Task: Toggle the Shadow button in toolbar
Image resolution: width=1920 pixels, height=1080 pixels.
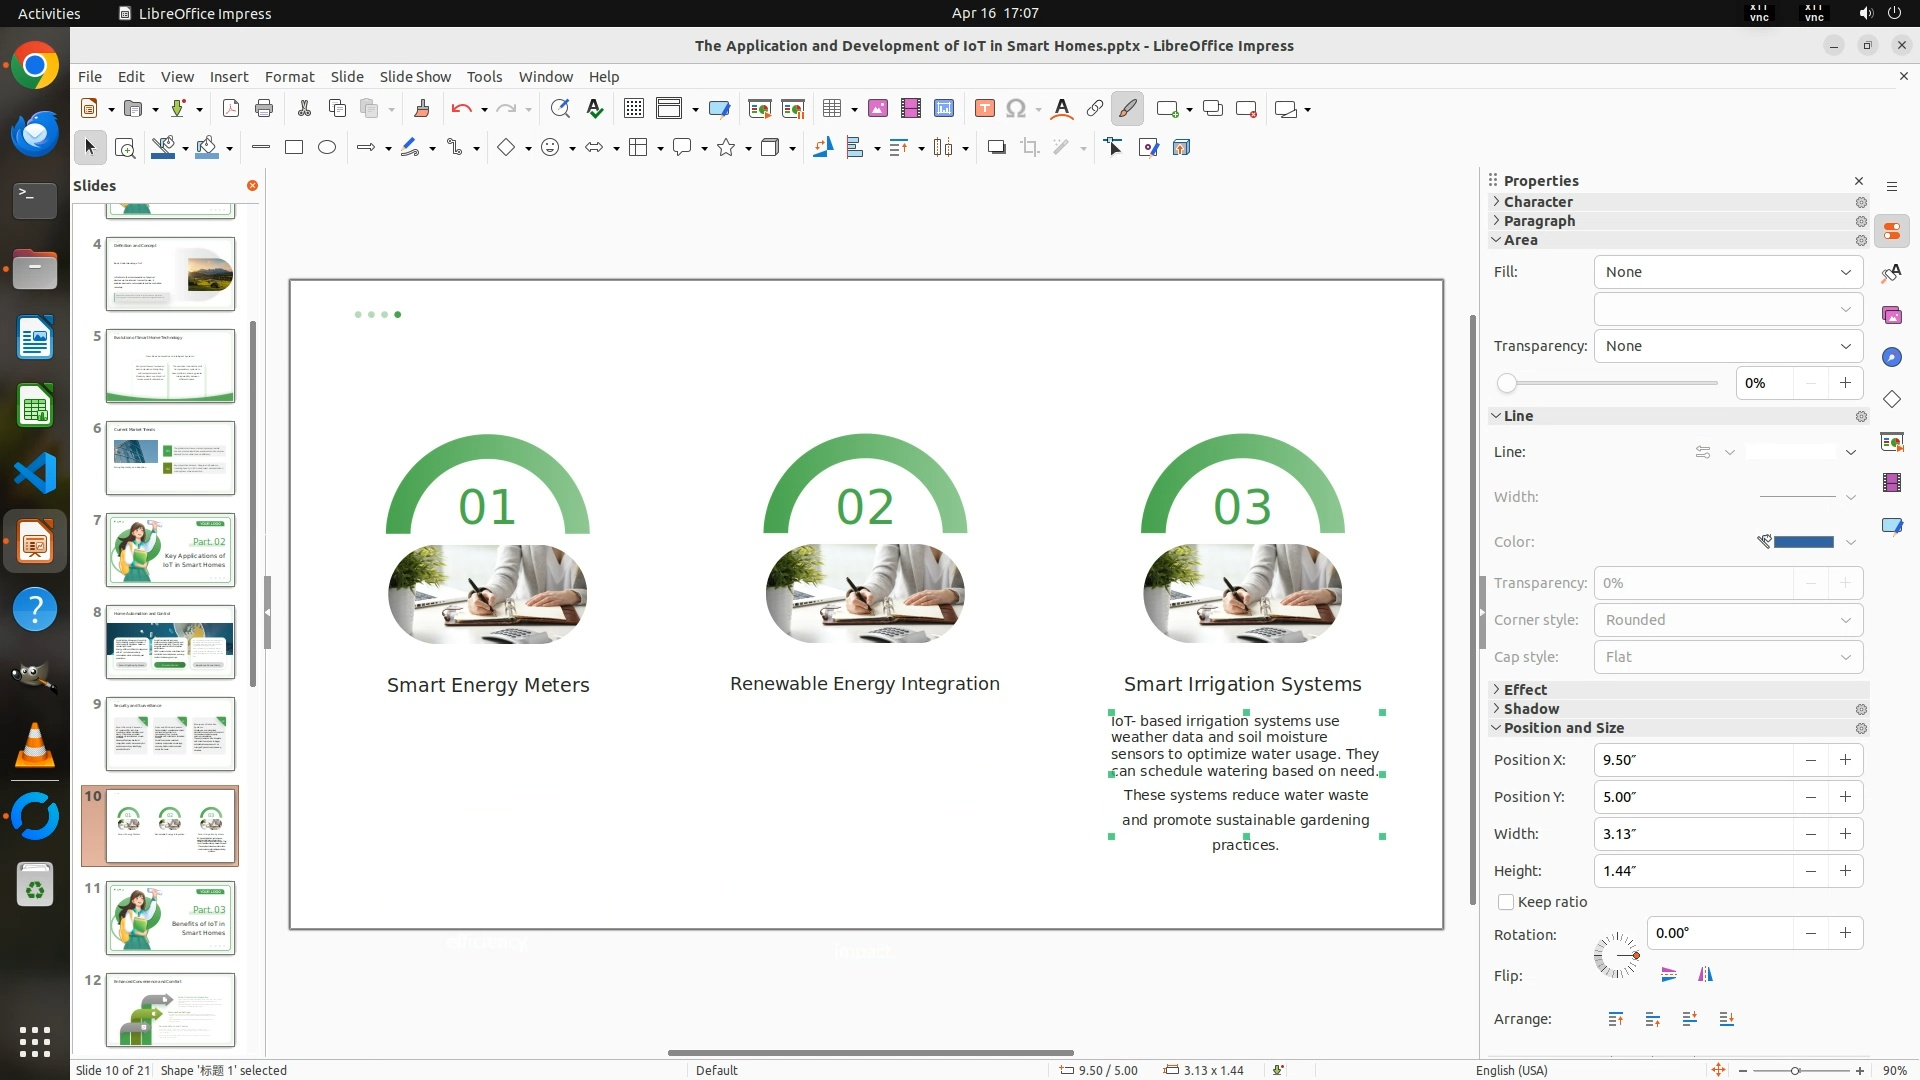Action: click(996, 148)
